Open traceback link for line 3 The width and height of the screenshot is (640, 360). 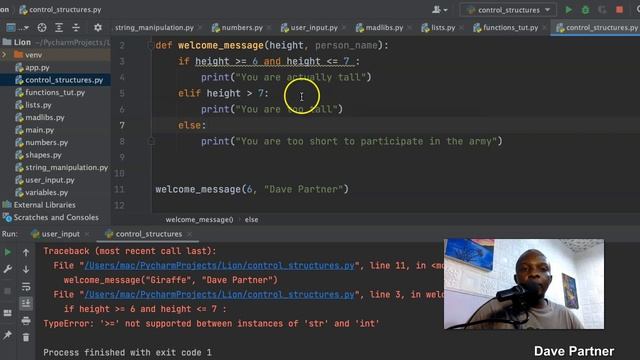pos(219,295)
